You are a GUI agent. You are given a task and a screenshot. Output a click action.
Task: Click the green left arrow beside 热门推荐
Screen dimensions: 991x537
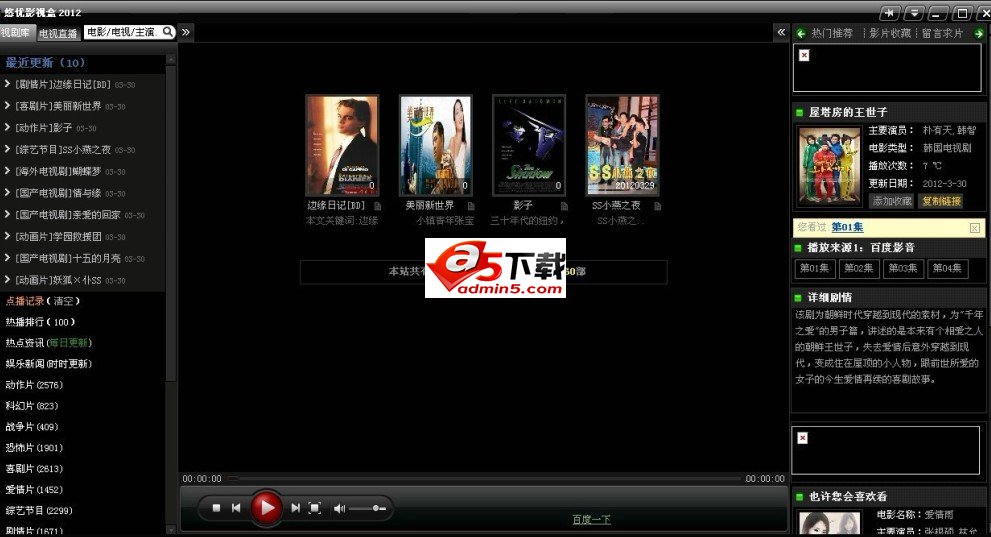(801, 33)
